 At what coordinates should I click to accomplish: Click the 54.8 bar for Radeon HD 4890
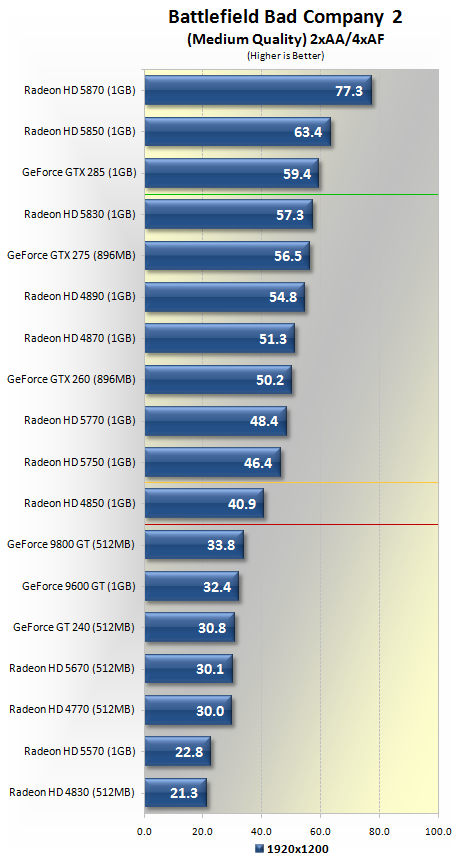pos(225,297)
